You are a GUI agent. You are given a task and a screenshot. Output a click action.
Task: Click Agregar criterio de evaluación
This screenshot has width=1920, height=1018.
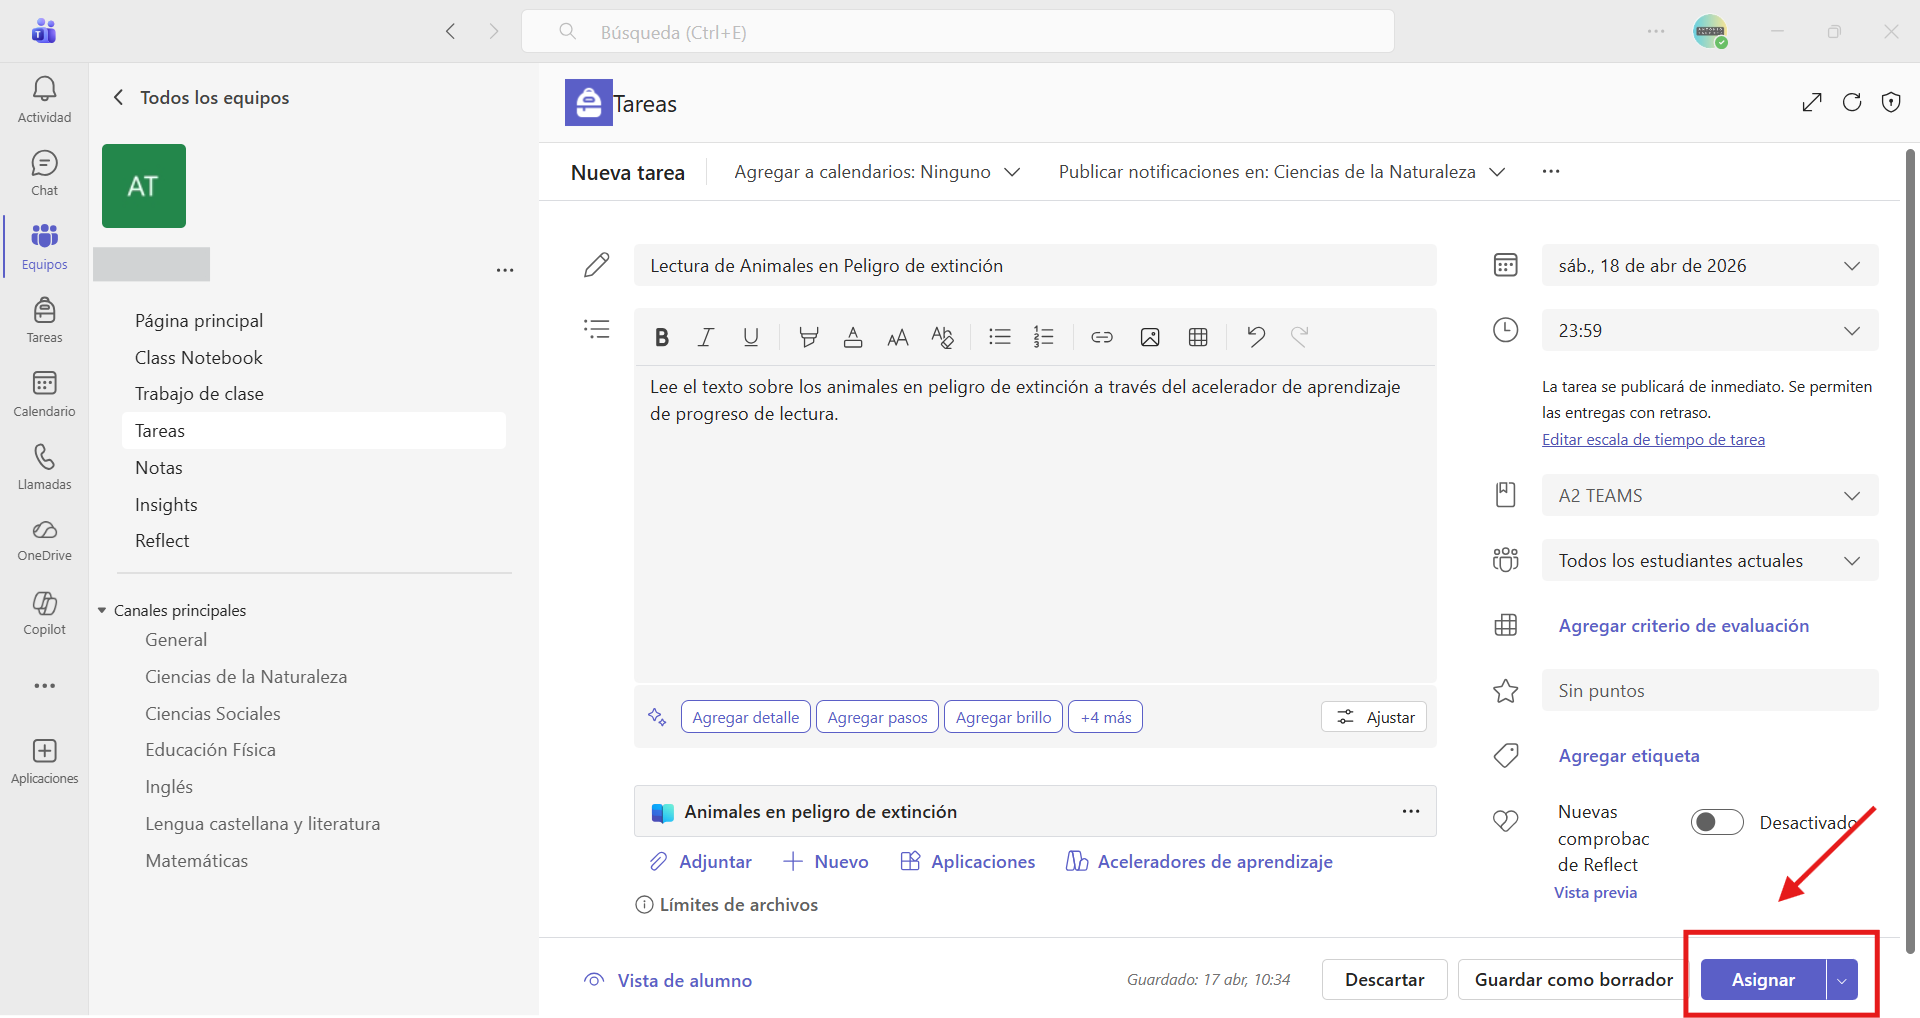[x=1684, y=626]
